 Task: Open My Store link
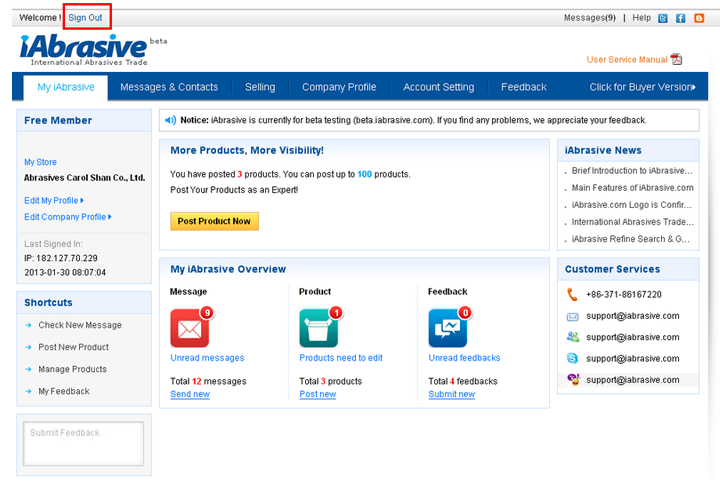tap(40, 162)
